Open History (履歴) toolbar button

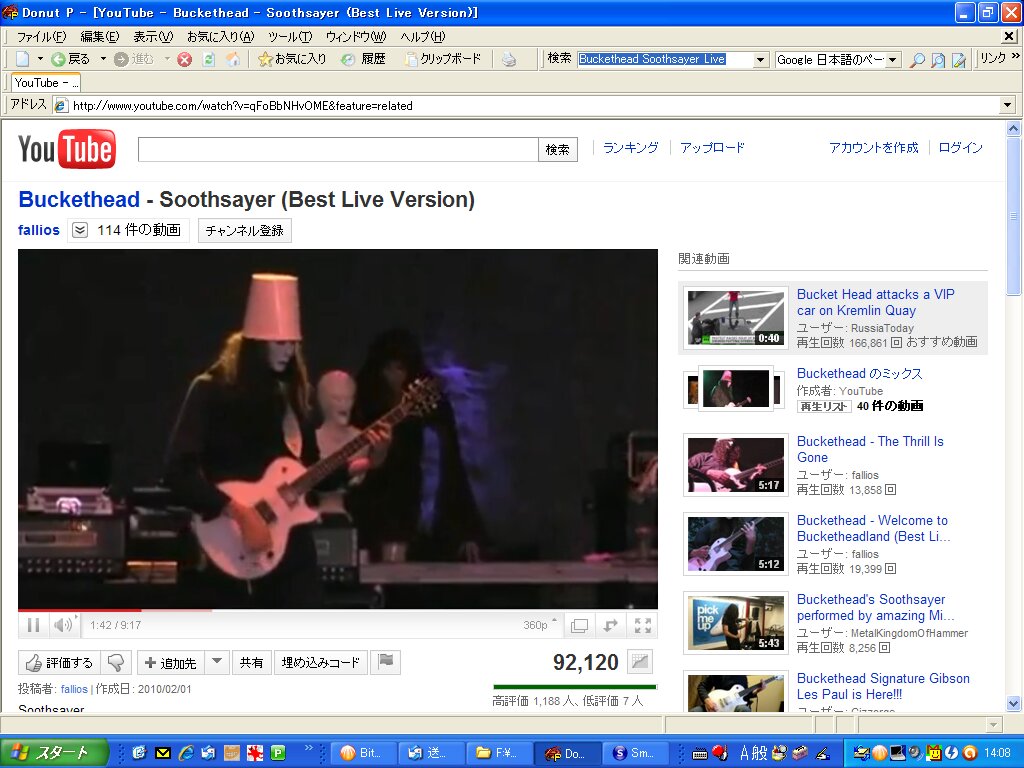tap(364, 59)
